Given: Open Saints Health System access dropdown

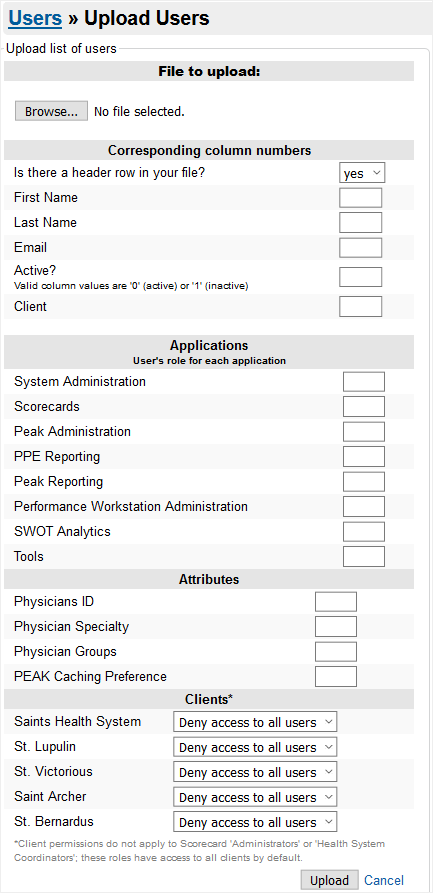Looking at the screenshot, I should 255,722.
